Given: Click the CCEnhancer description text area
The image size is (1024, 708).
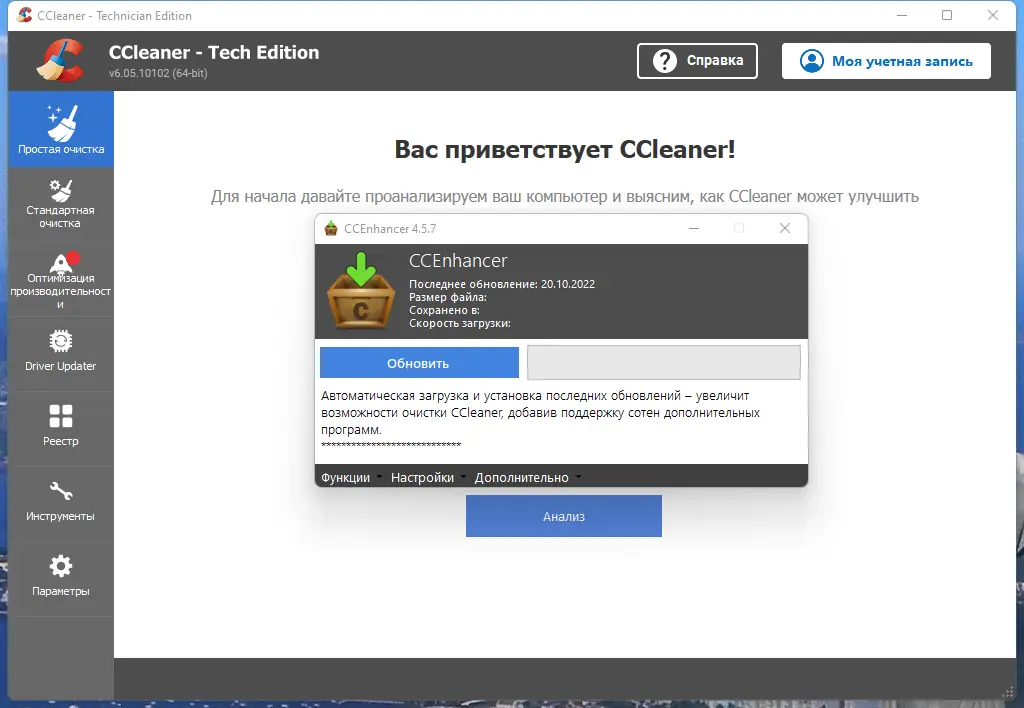Looking at the screenshot, I should (x=561, y=421).
